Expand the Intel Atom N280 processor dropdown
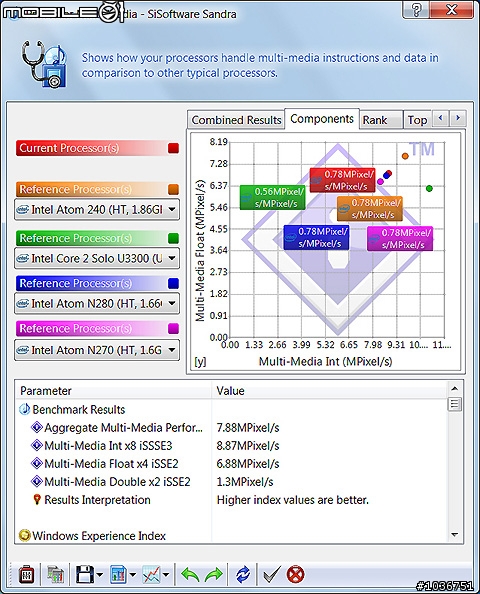The height and width of the screenshot is (594, 480). tap(172, 303)
